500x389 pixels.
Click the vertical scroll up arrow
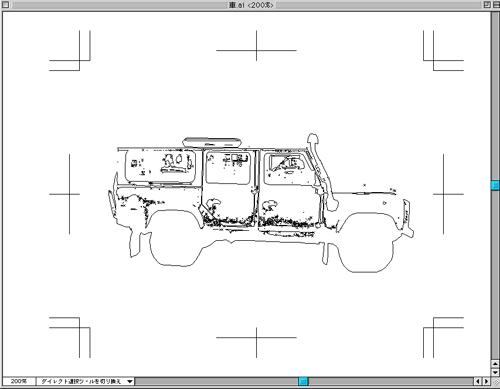pyautogui.click(x=495, y=364)
